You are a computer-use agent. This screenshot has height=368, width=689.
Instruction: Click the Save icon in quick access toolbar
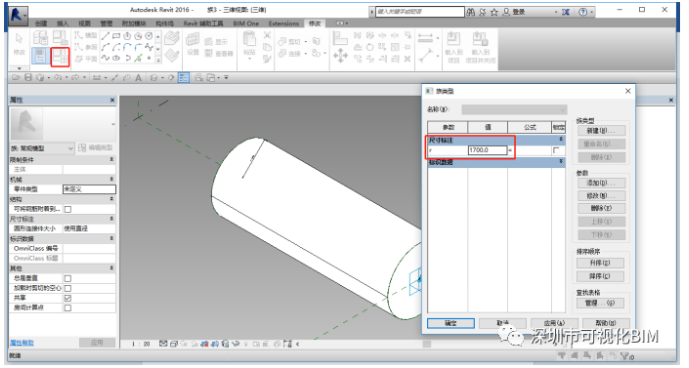(x=28, y=78)
